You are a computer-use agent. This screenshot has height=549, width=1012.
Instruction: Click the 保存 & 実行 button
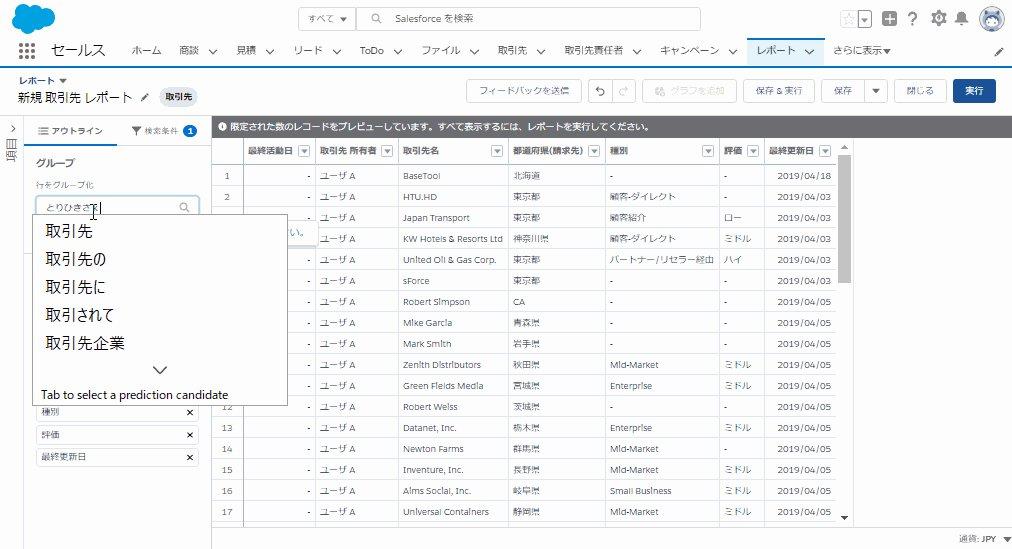pos(778,91)
